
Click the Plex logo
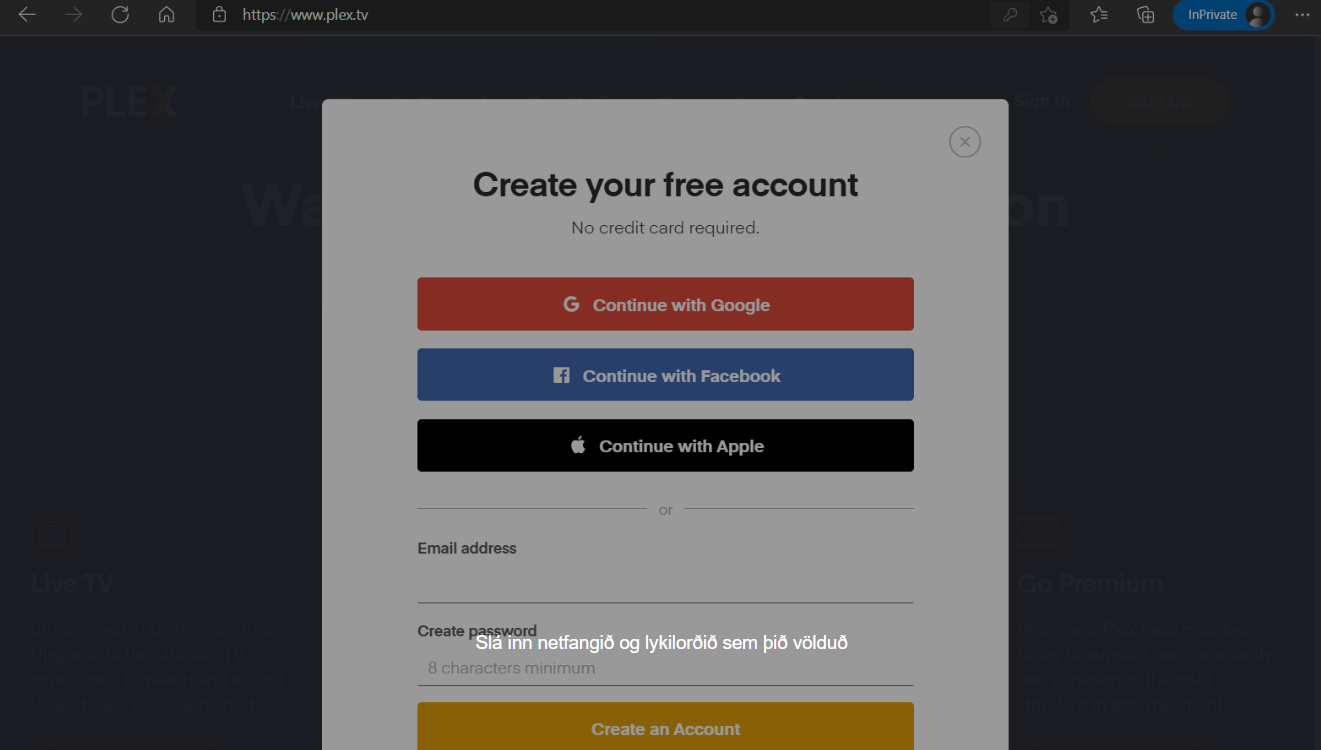point(129,102)
